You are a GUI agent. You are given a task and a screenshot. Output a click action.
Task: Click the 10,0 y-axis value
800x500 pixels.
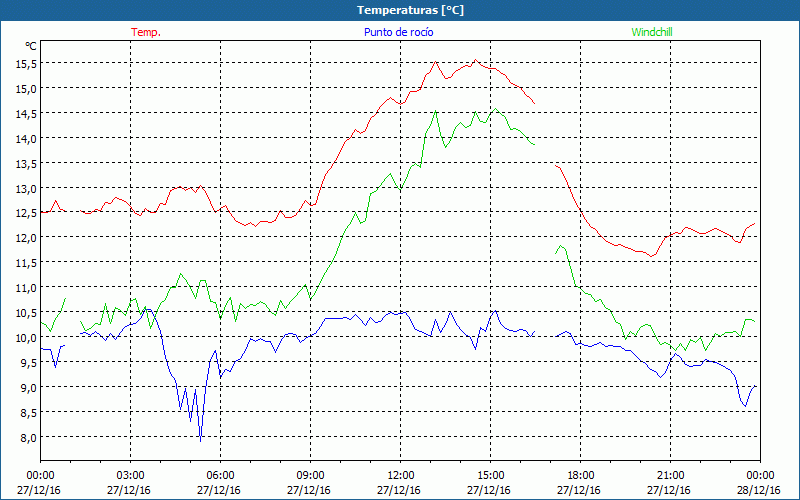tap(27, 337)
